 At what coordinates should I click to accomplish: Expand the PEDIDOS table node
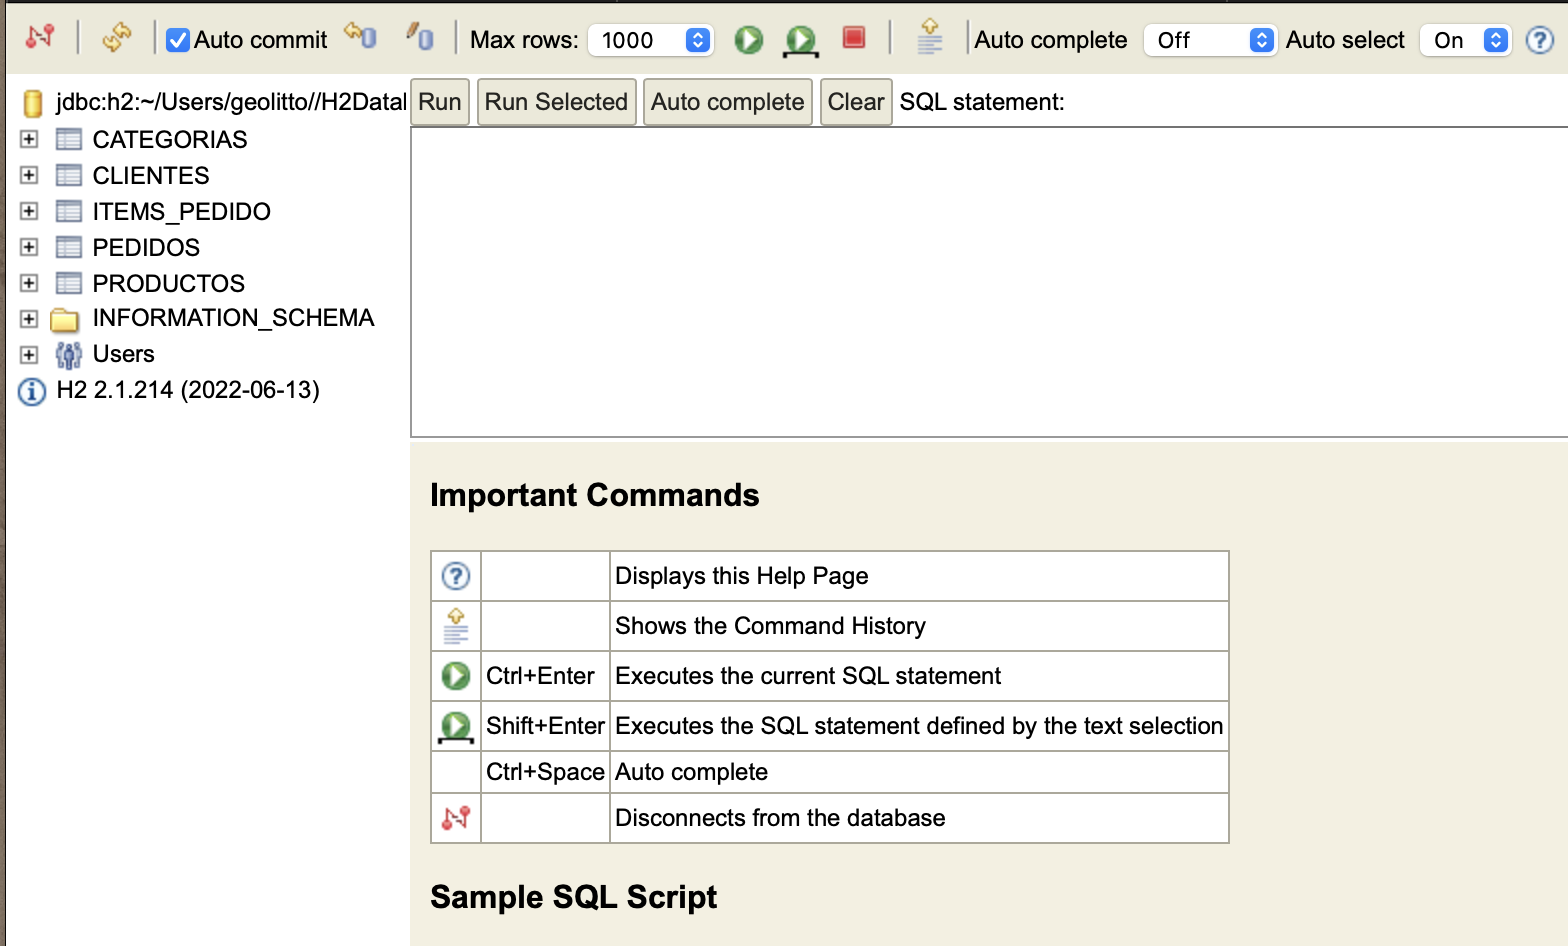point(29,247)
